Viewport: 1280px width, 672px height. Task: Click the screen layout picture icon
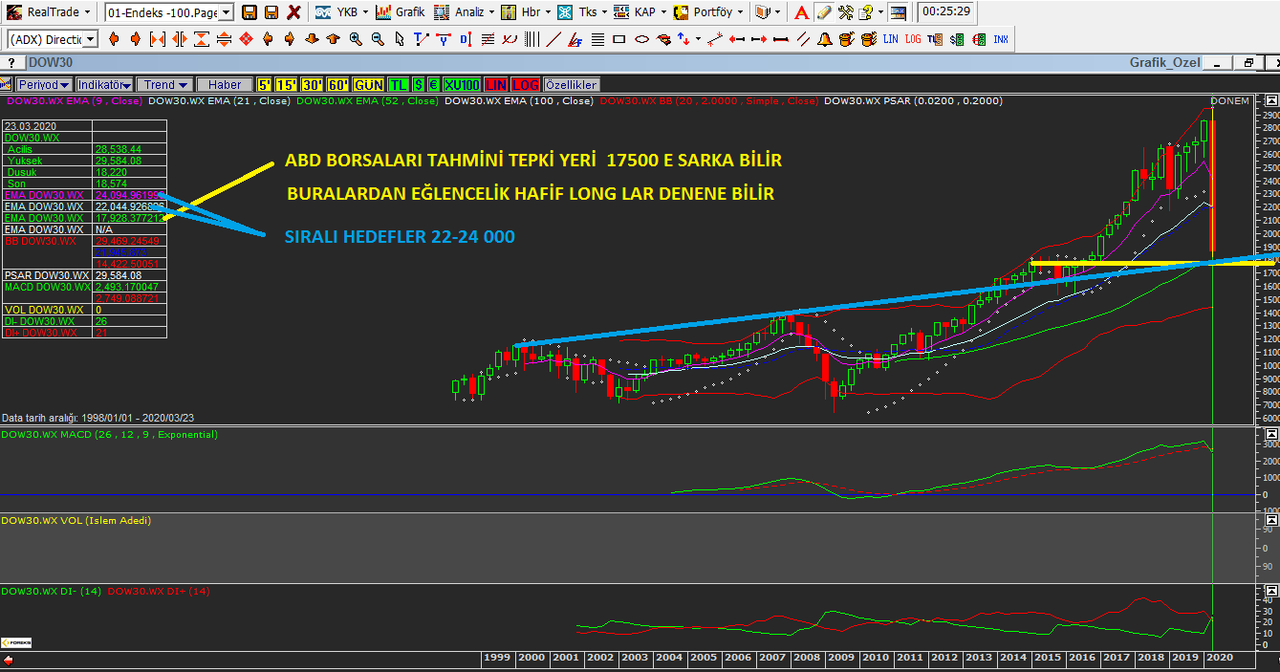coord(898,12)
